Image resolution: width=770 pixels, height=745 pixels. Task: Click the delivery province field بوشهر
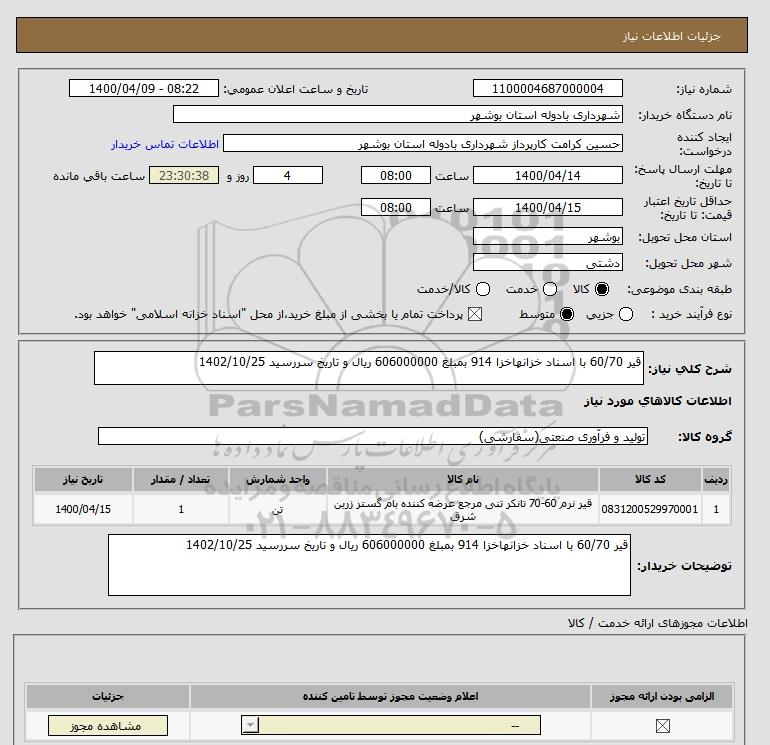tap(548, 237)
